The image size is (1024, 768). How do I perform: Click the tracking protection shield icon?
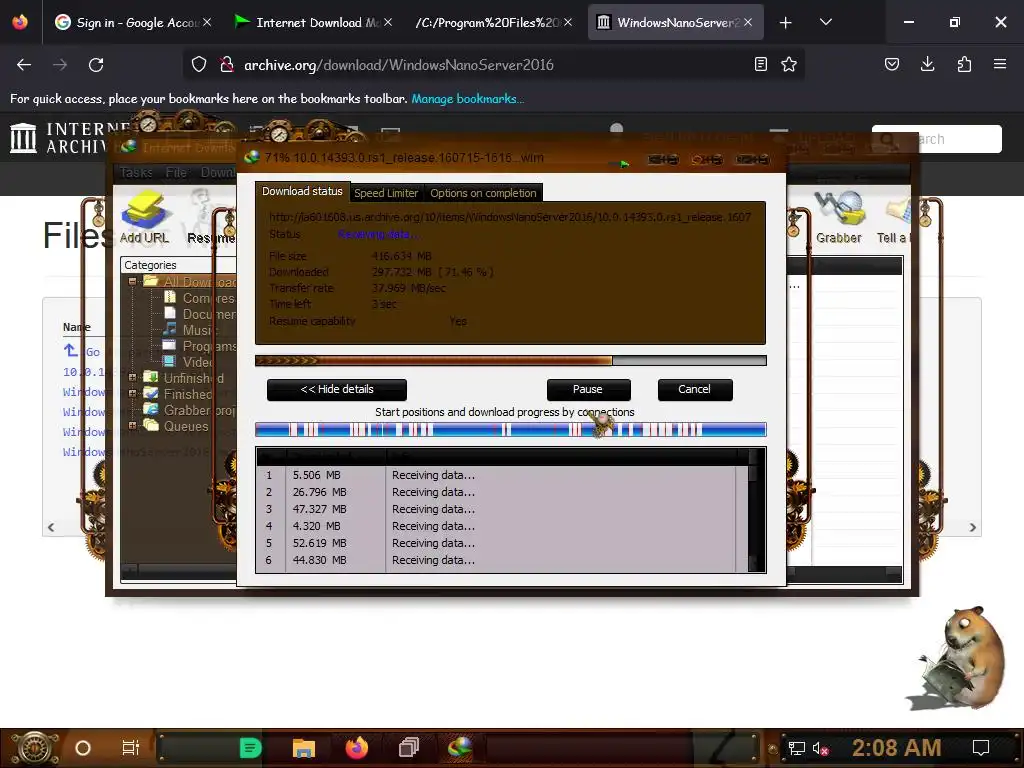pos(199,64)
